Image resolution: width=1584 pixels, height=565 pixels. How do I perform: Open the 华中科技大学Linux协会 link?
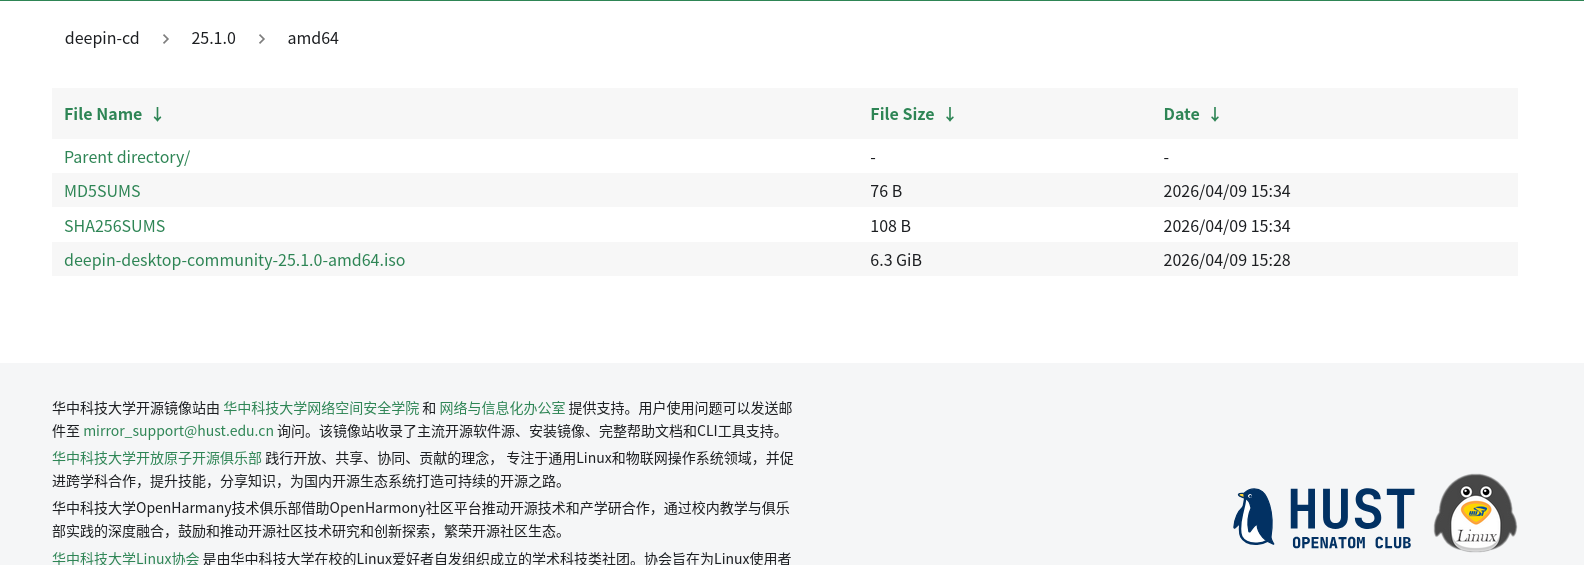click(x=126, y=558)
